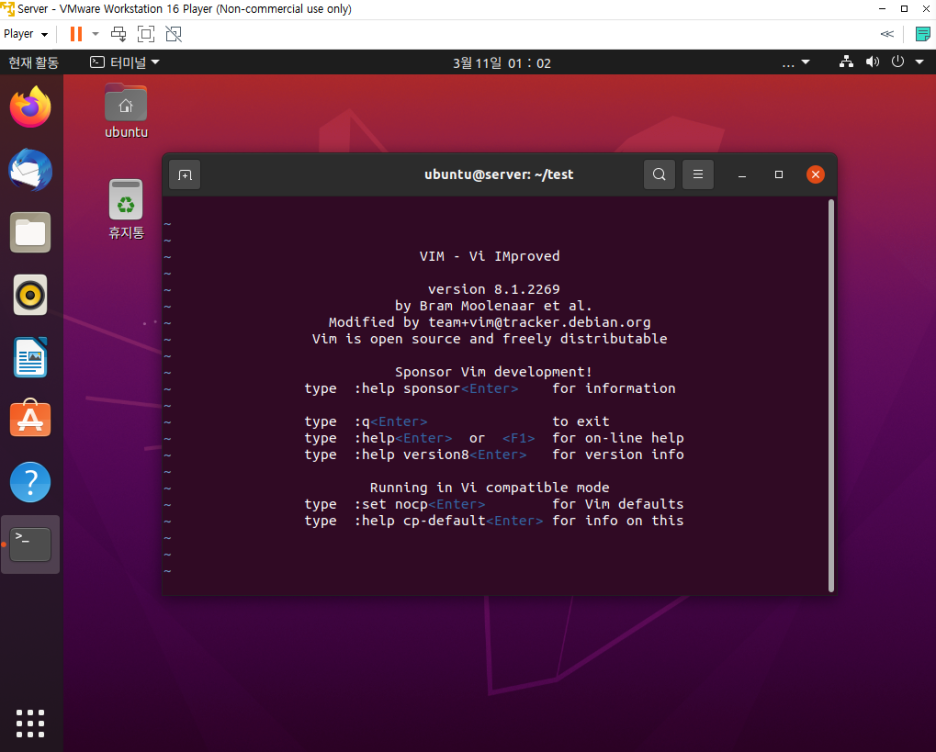
Task: Click the "to exit" text line
Action: [x=581, y=421]
